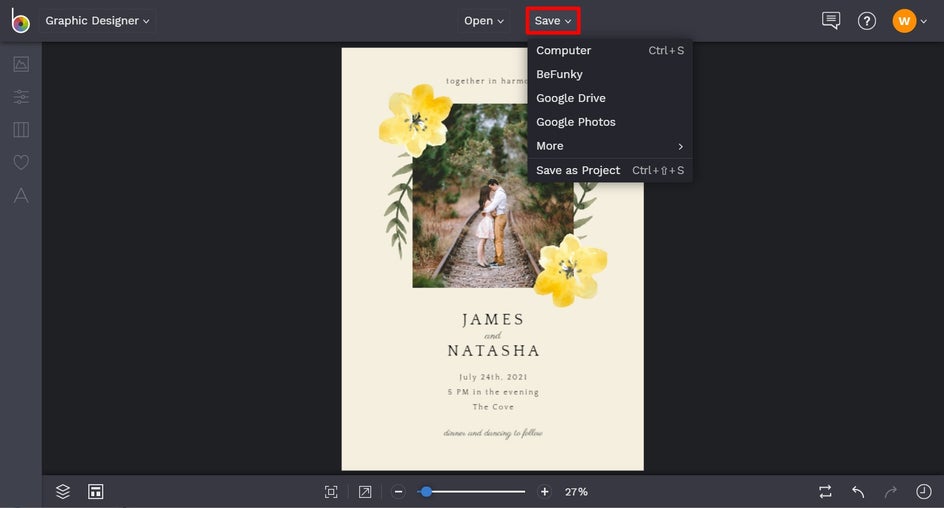Expand the Open dropdown menu
The image size is (944, 508).
484,21
